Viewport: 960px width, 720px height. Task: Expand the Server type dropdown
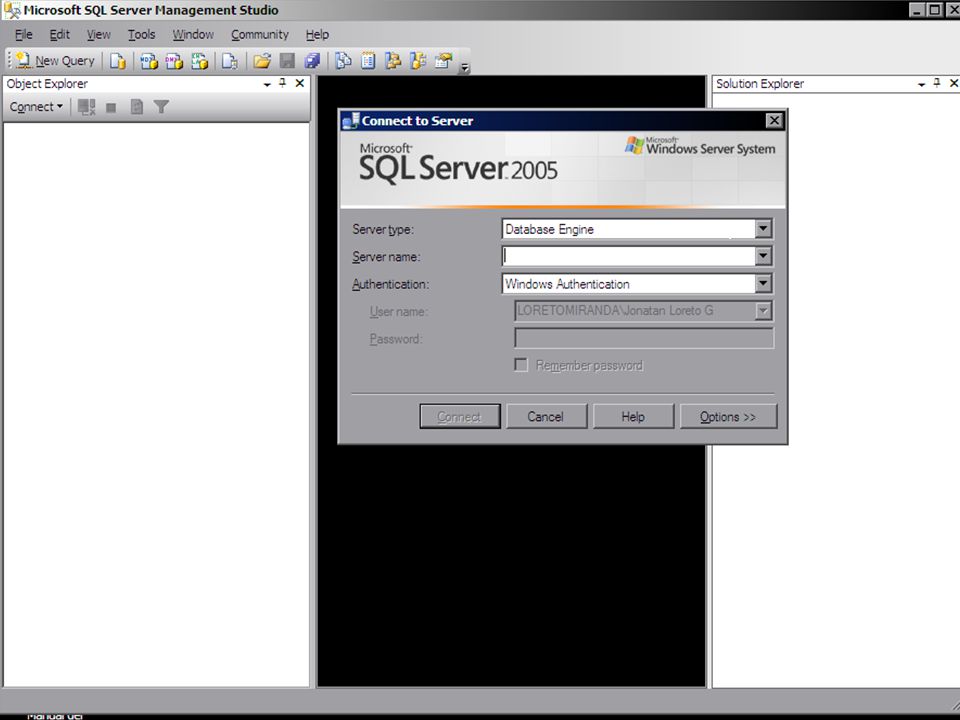point(763,229)
